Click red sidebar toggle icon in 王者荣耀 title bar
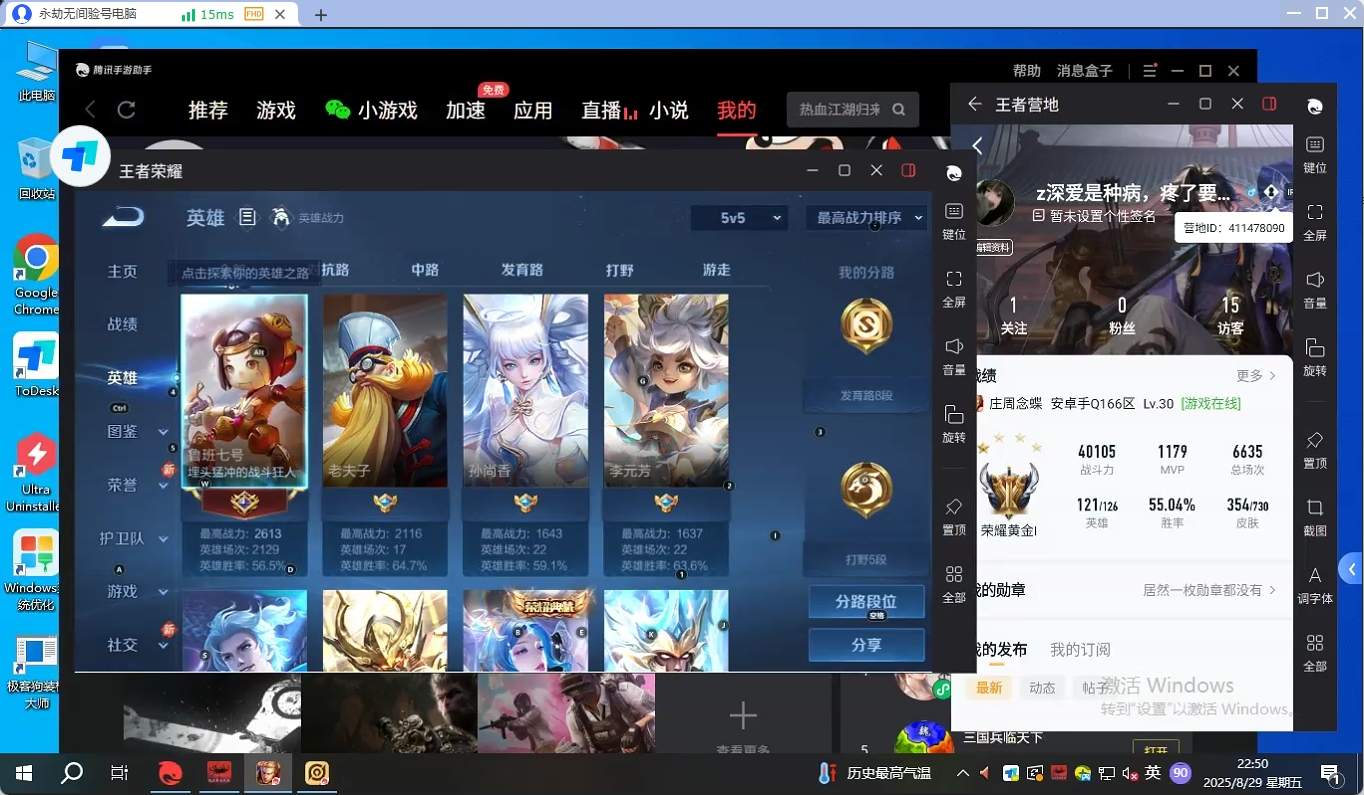 [x=908, y=171]
